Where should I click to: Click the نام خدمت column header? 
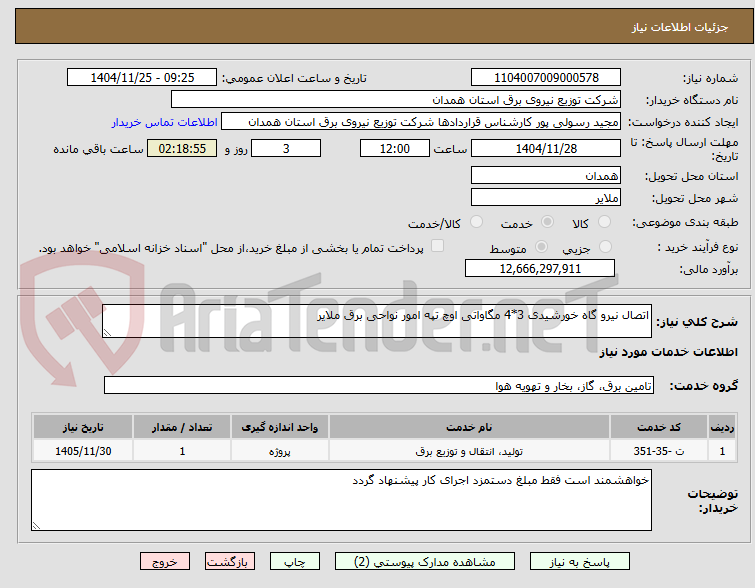click(x=469, y=427)
